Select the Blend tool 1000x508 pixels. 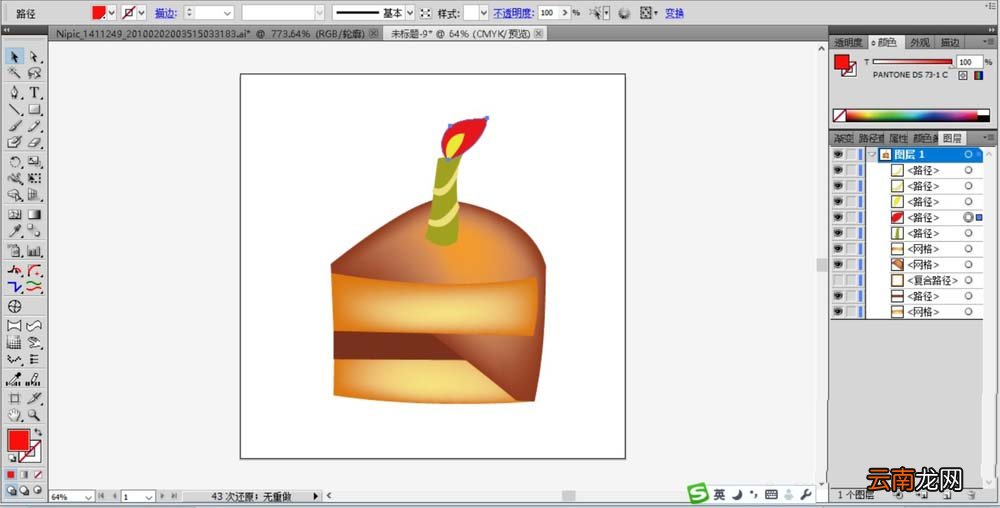34,231
